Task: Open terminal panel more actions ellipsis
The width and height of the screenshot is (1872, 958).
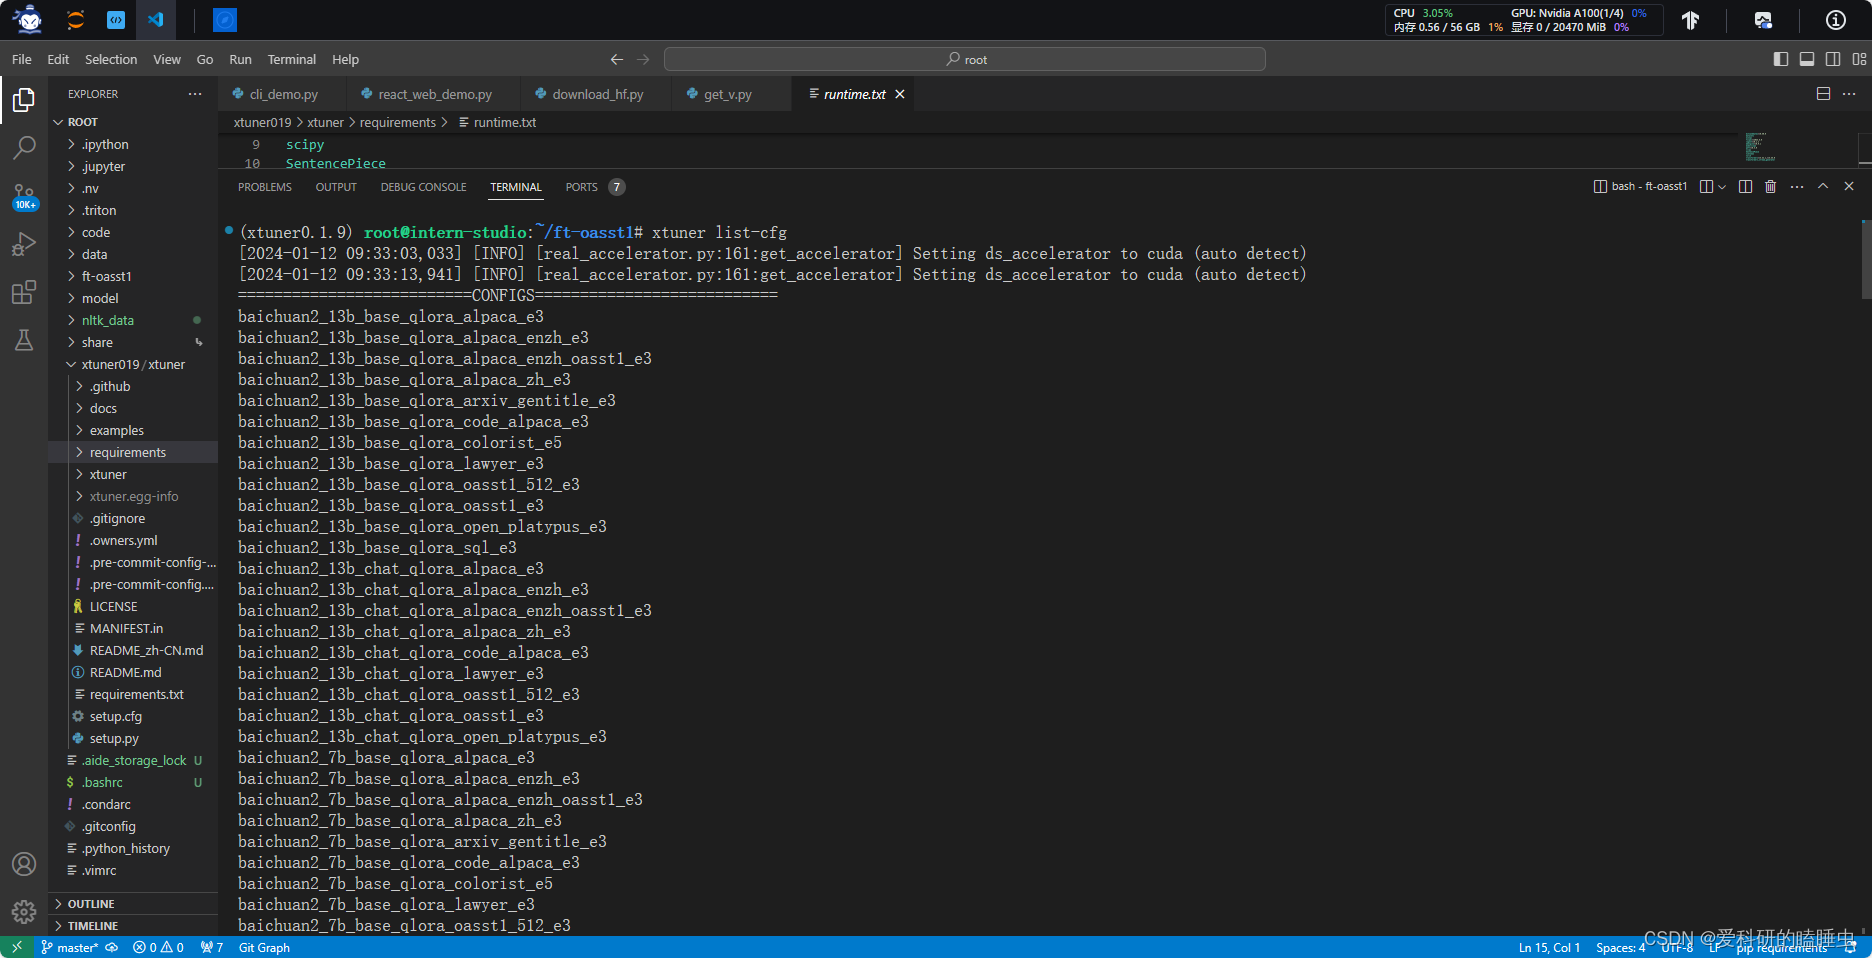Action: [x=1797, y=187]
